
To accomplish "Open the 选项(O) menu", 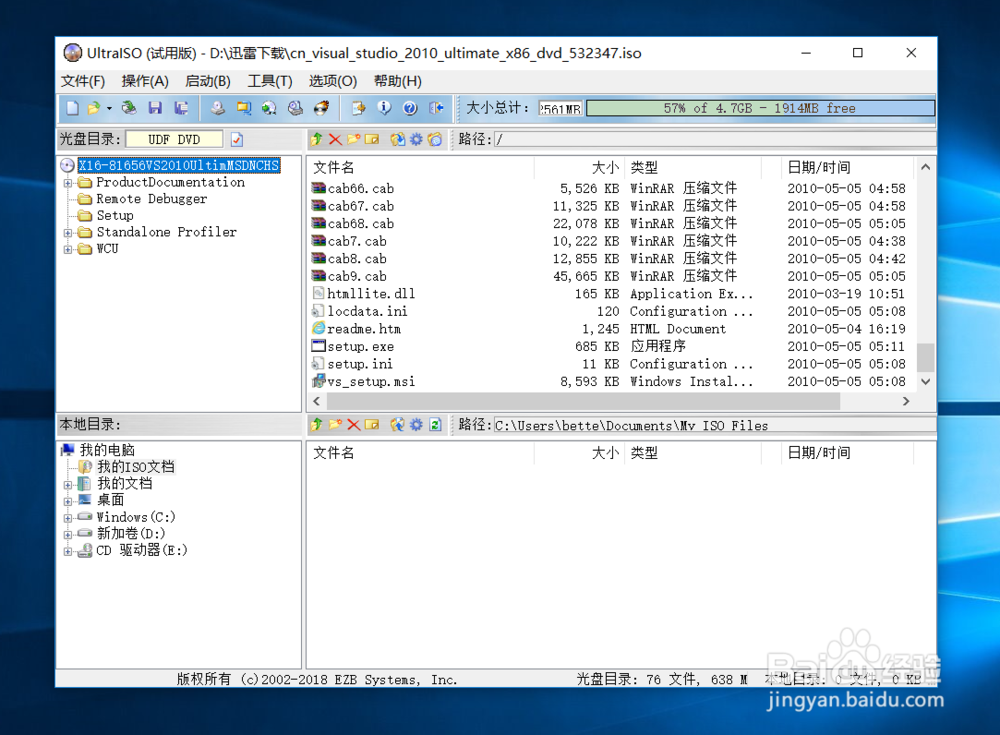I will (333, 81).
